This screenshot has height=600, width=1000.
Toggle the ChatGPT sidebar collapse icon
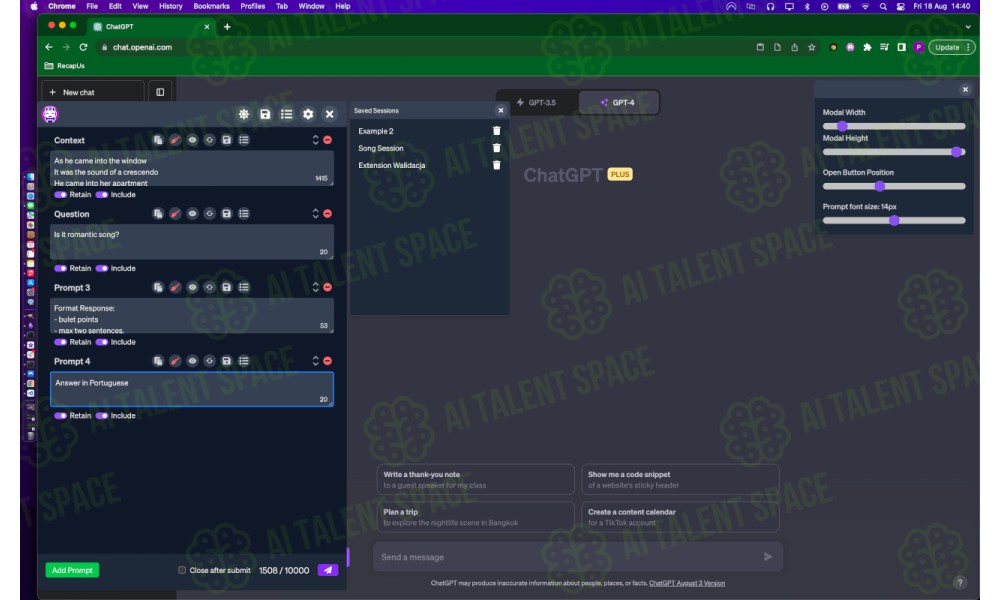(x=160, y=92)
